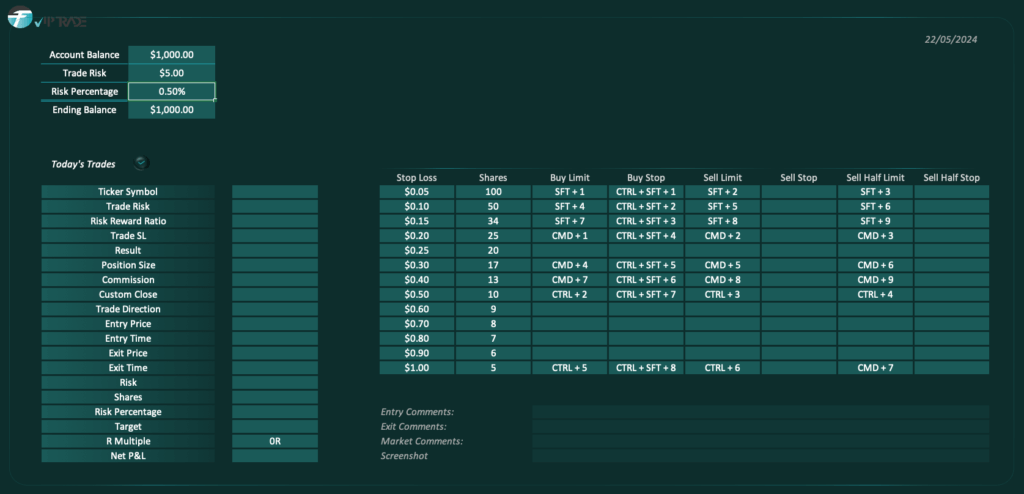1024x494 pixels.
Task: Click the CTRL + SFT + 8 Buy Stop cell
Action: pos(645,368)
